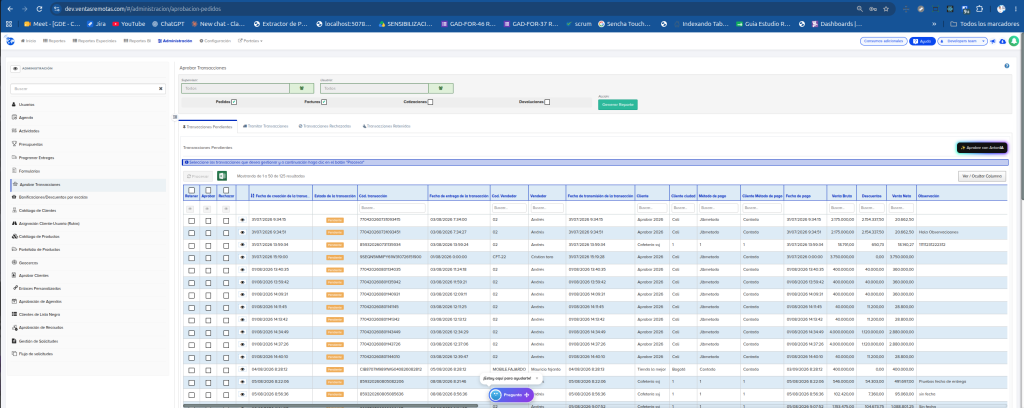
Task: Click the Cód. transacción filter field
Action: (392, 208)
